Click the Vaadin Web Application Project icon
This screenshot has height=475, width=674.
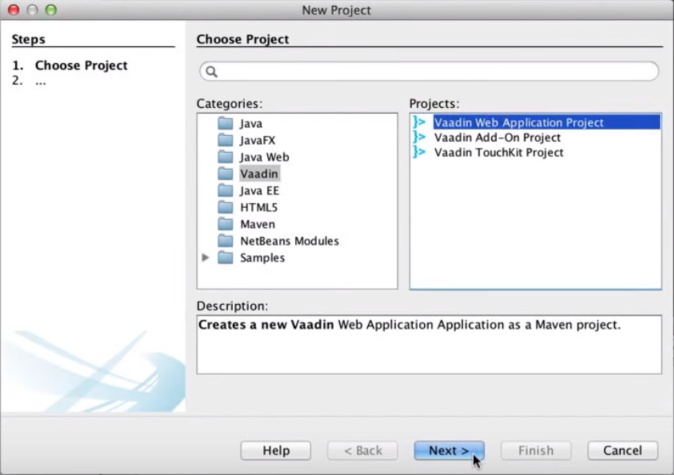click(x=419, y=122)
